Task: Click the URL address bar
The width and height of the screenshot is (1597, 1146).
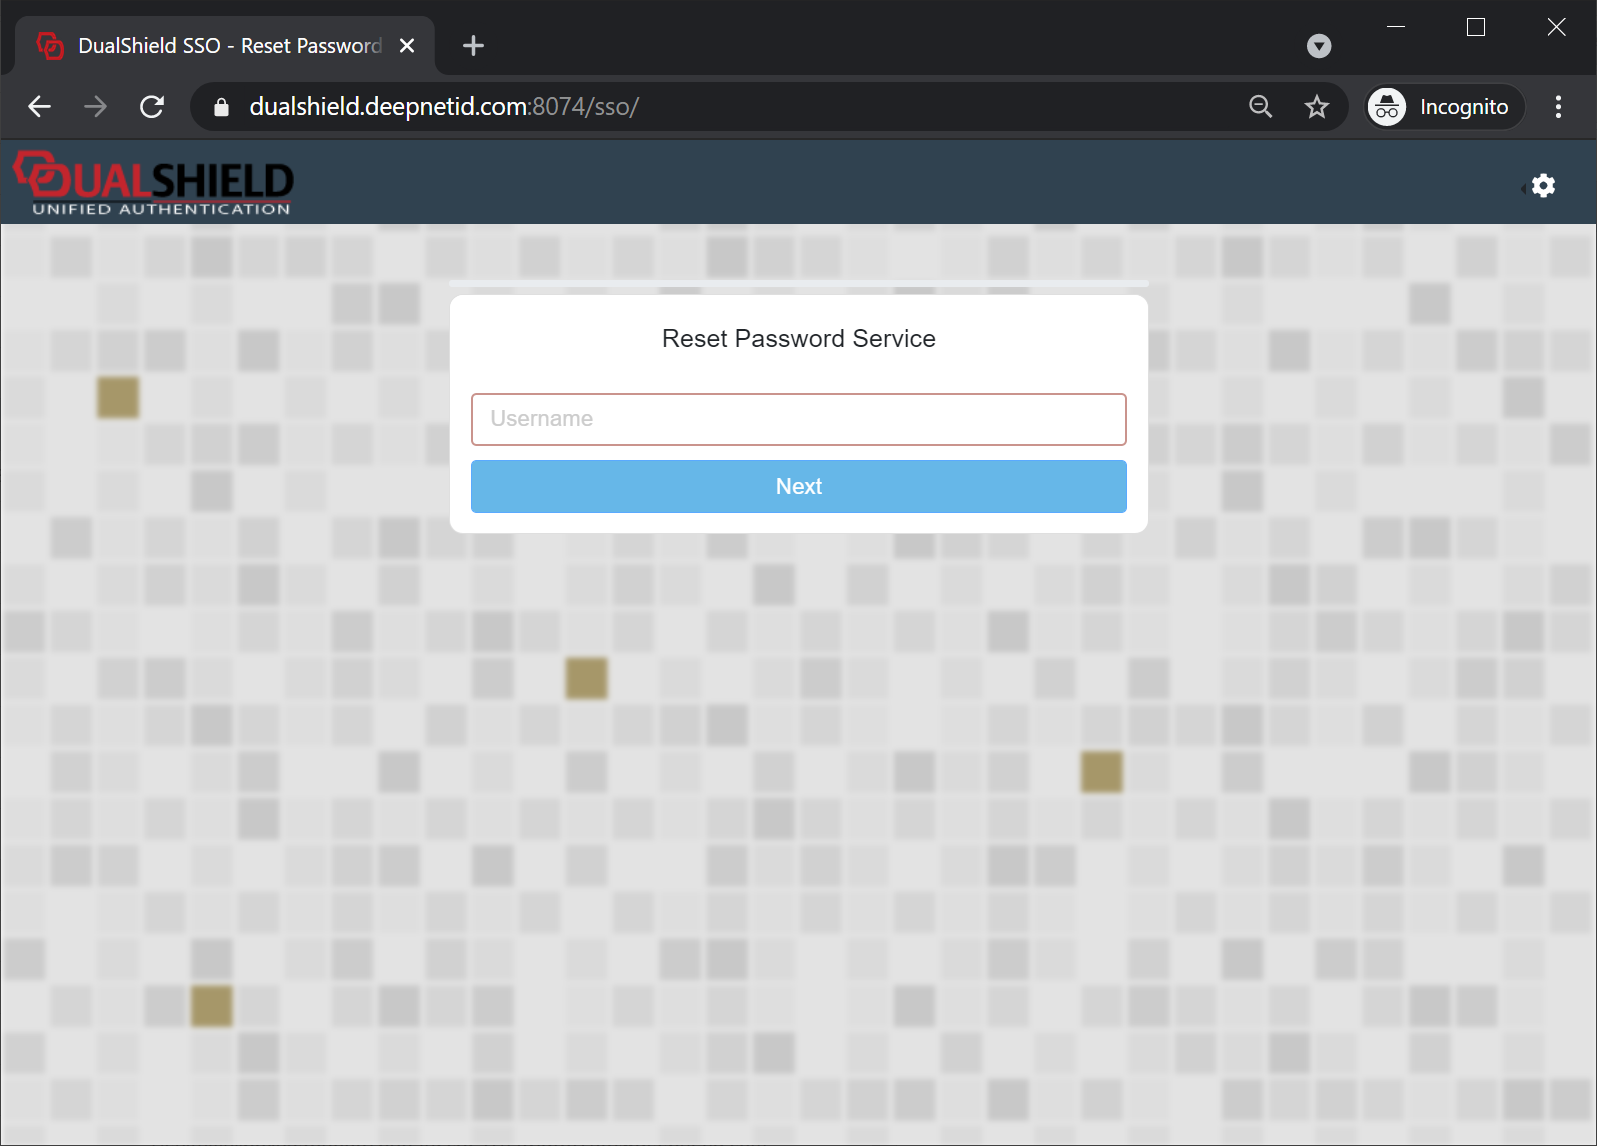Action: [700, 107]
